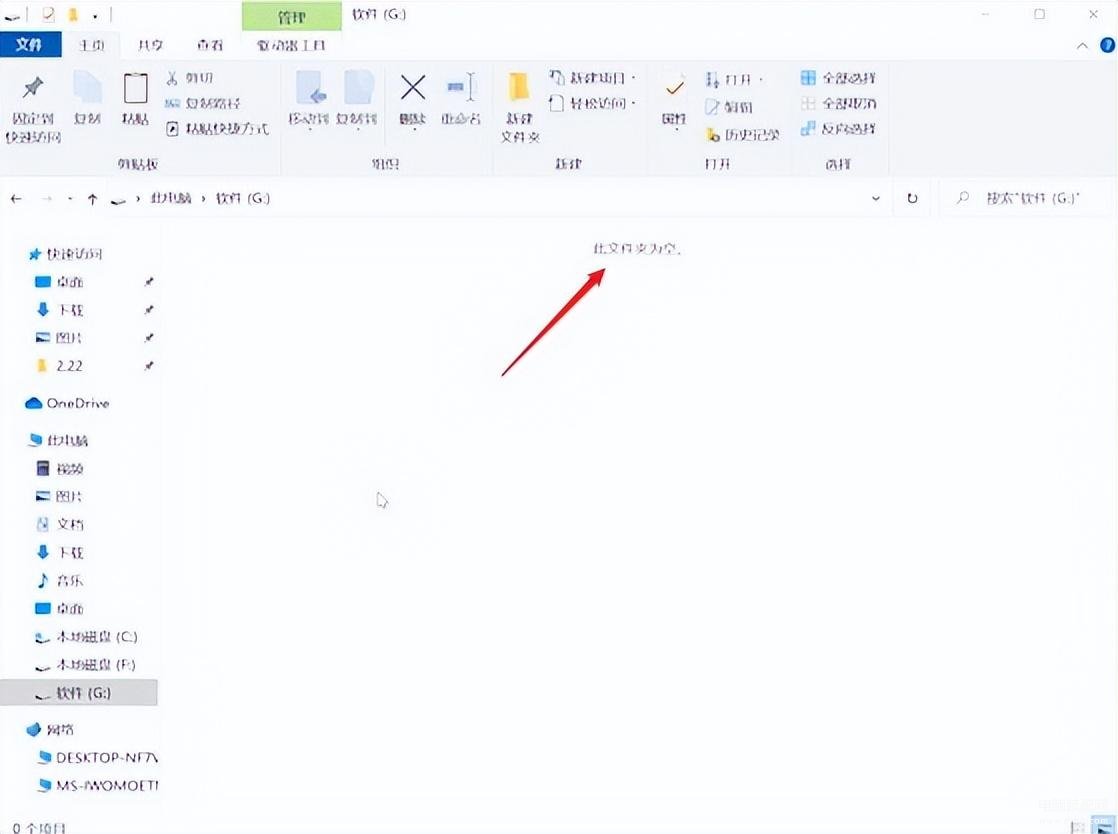Click the Paste clipboard icon
This screenshot has width=1118, height=834.
135,89
